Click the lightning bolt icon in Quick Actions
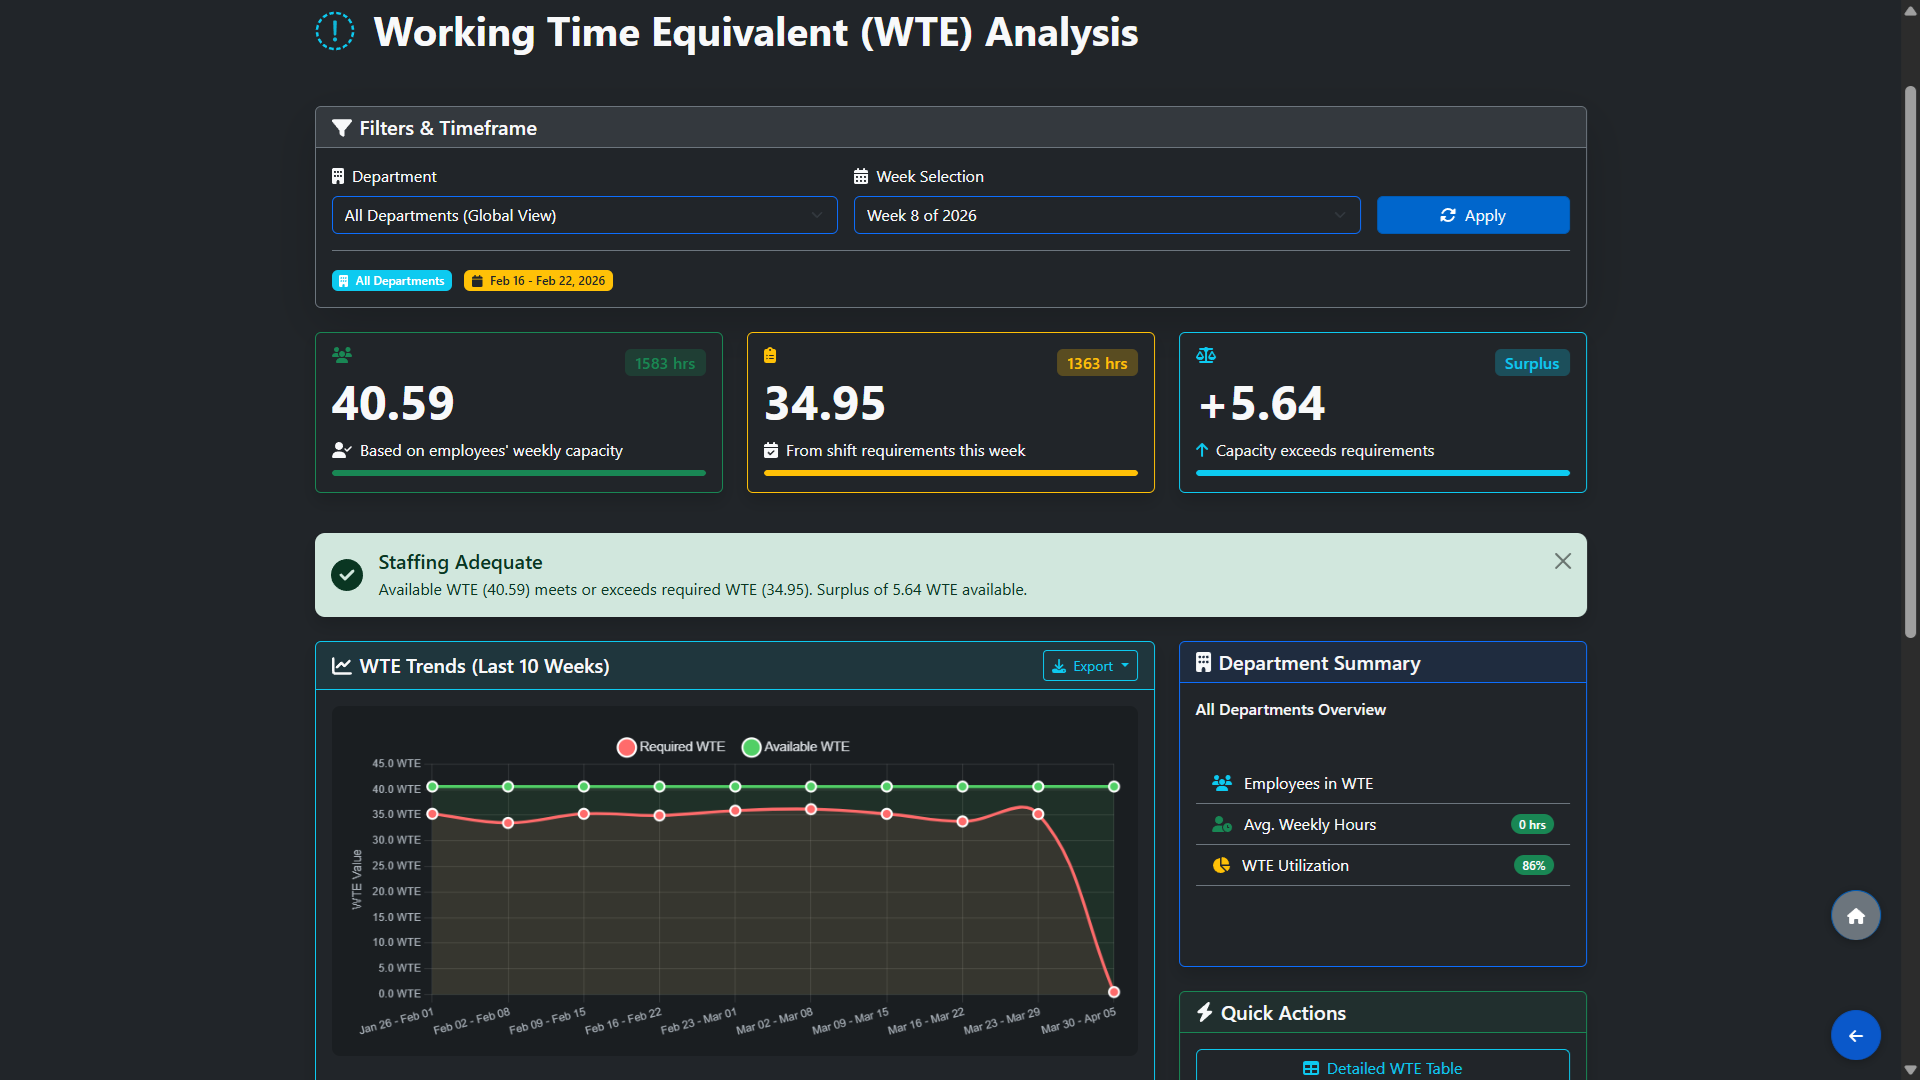The image size is (1920, 1080). (1205, 1012)
